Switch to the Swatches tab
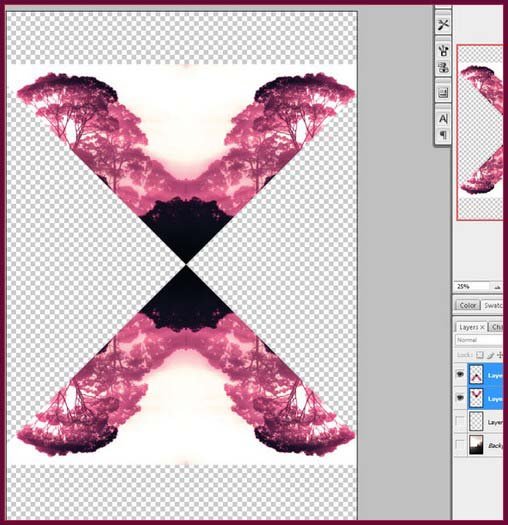This screenshot has height=525, width=508. click(493, 305)
